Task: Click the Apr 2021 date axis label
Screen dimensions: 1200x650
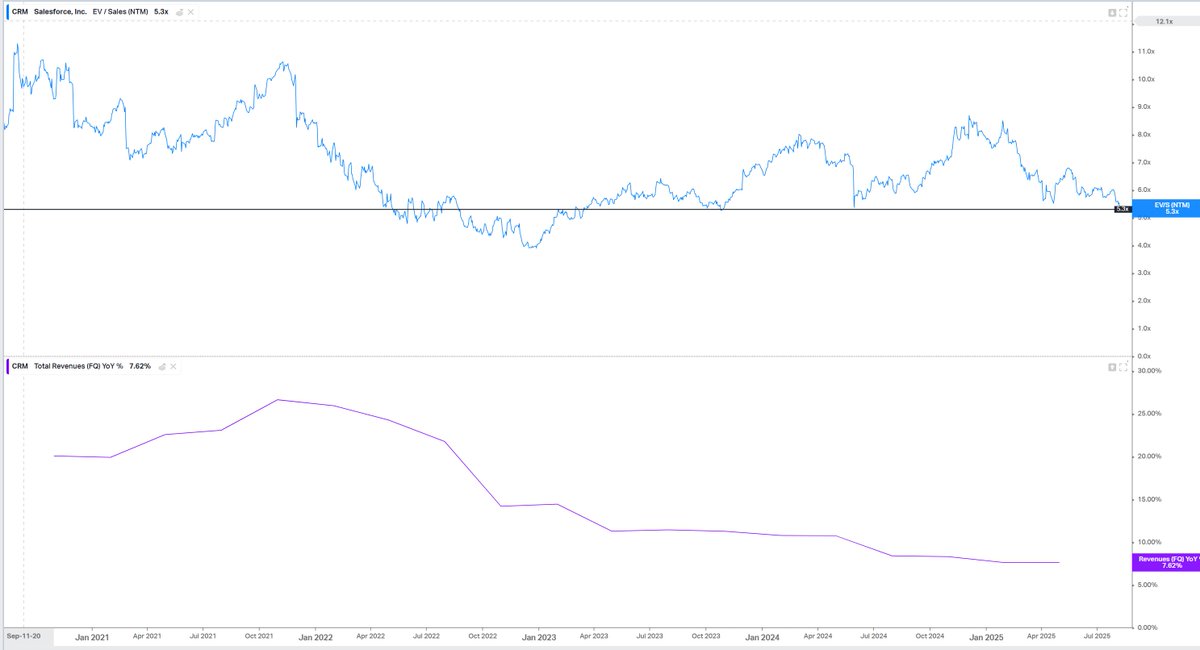Action: [147, 635]
